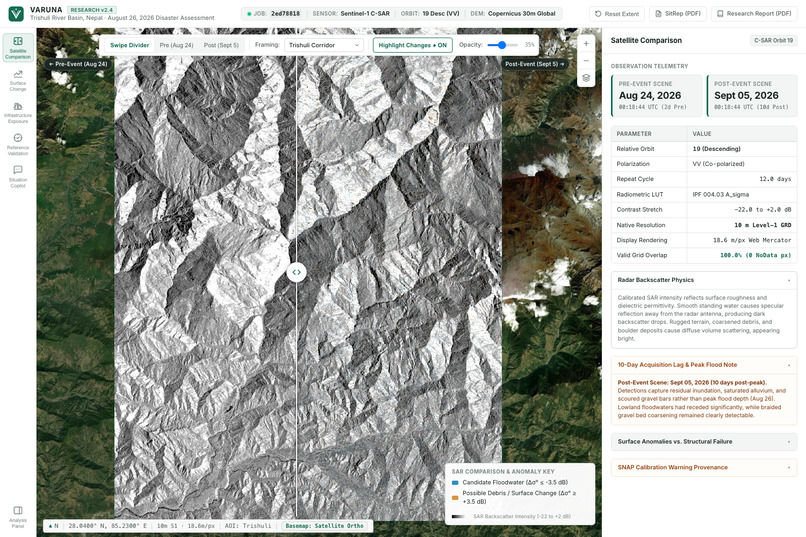Click the Relative Orbit value 19 (Descending)
Image resolution: width=806 pixels, height=537 pixels.
717,149
